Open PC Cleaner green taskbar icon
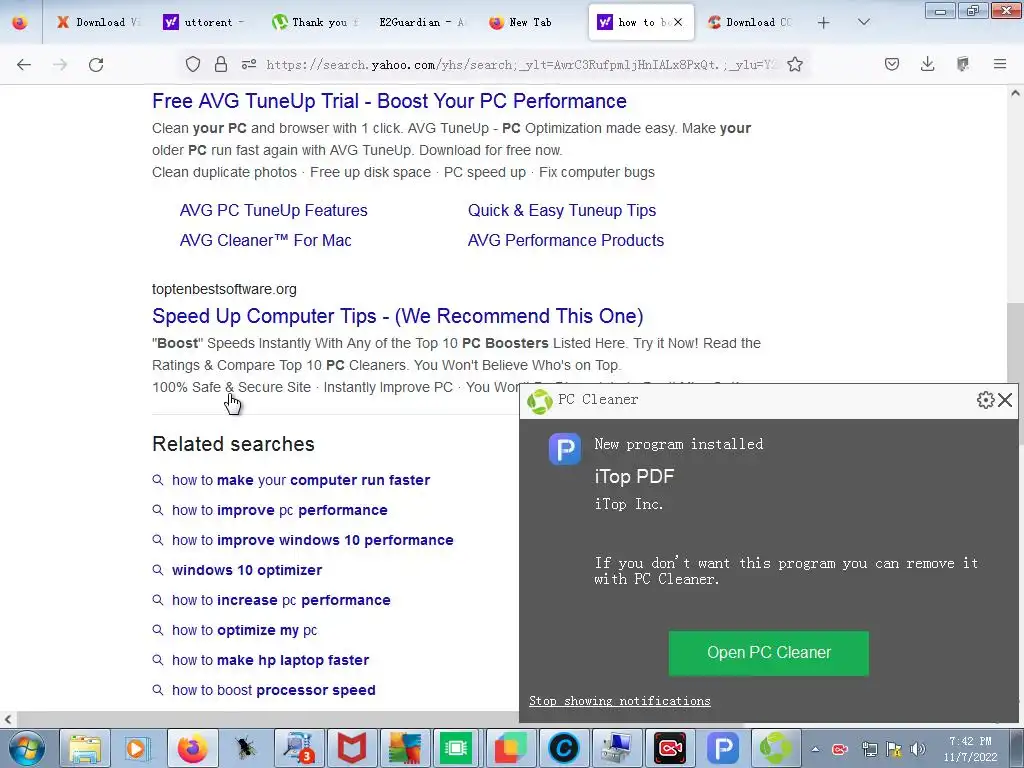 click(x=776, y=748)
